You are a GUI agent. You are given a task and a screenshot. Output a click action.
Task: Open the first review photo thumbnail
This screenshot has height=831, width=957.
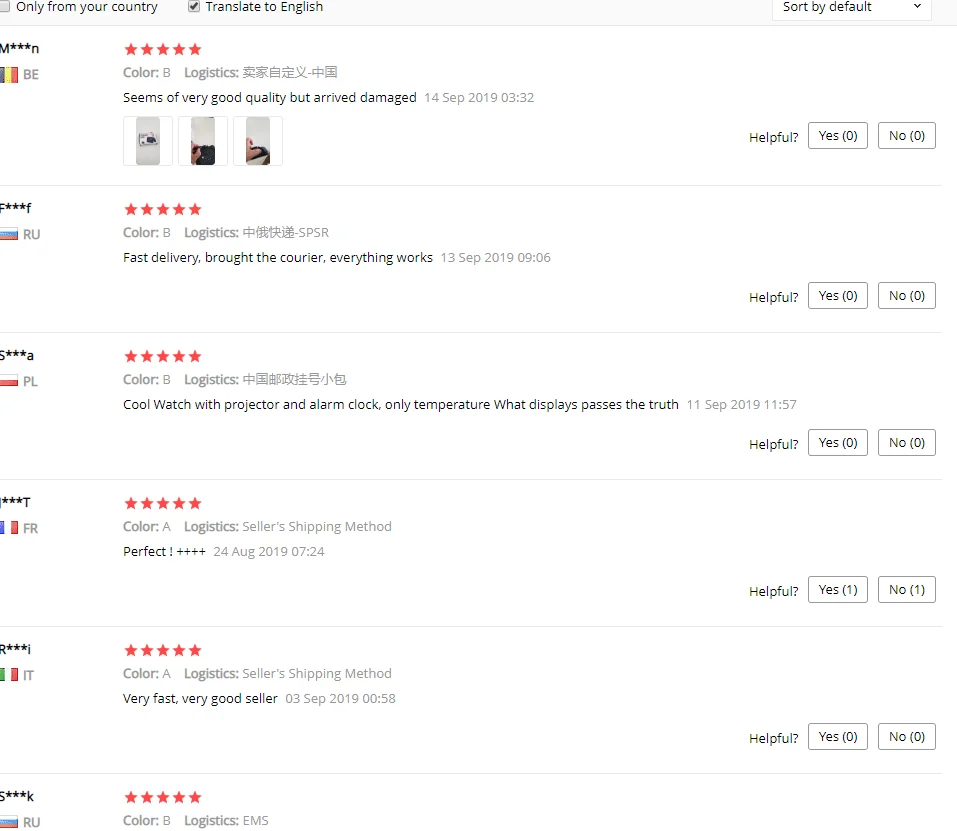(x=148, y=141)
